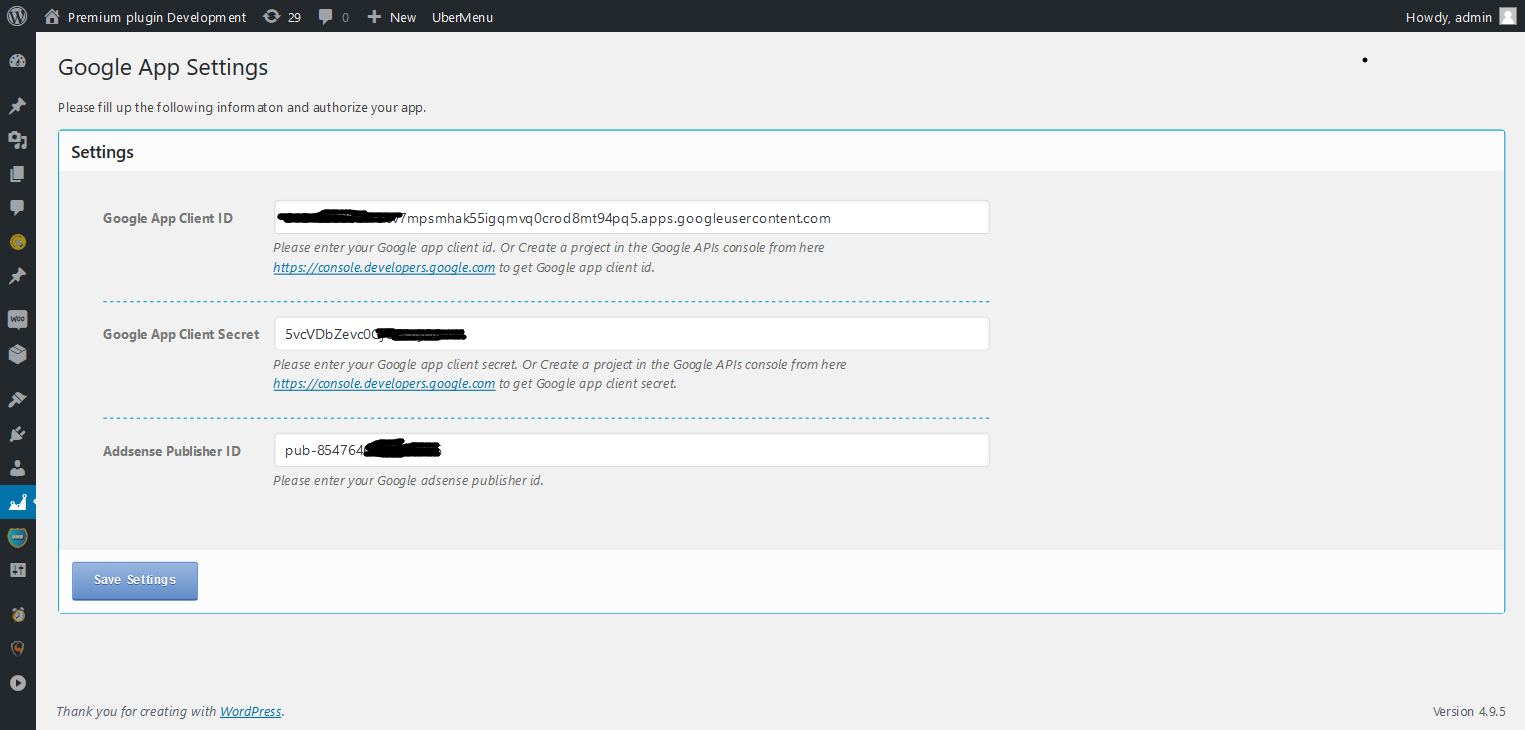Open the Settings sliders icon in sidebar

coord(17,570)
